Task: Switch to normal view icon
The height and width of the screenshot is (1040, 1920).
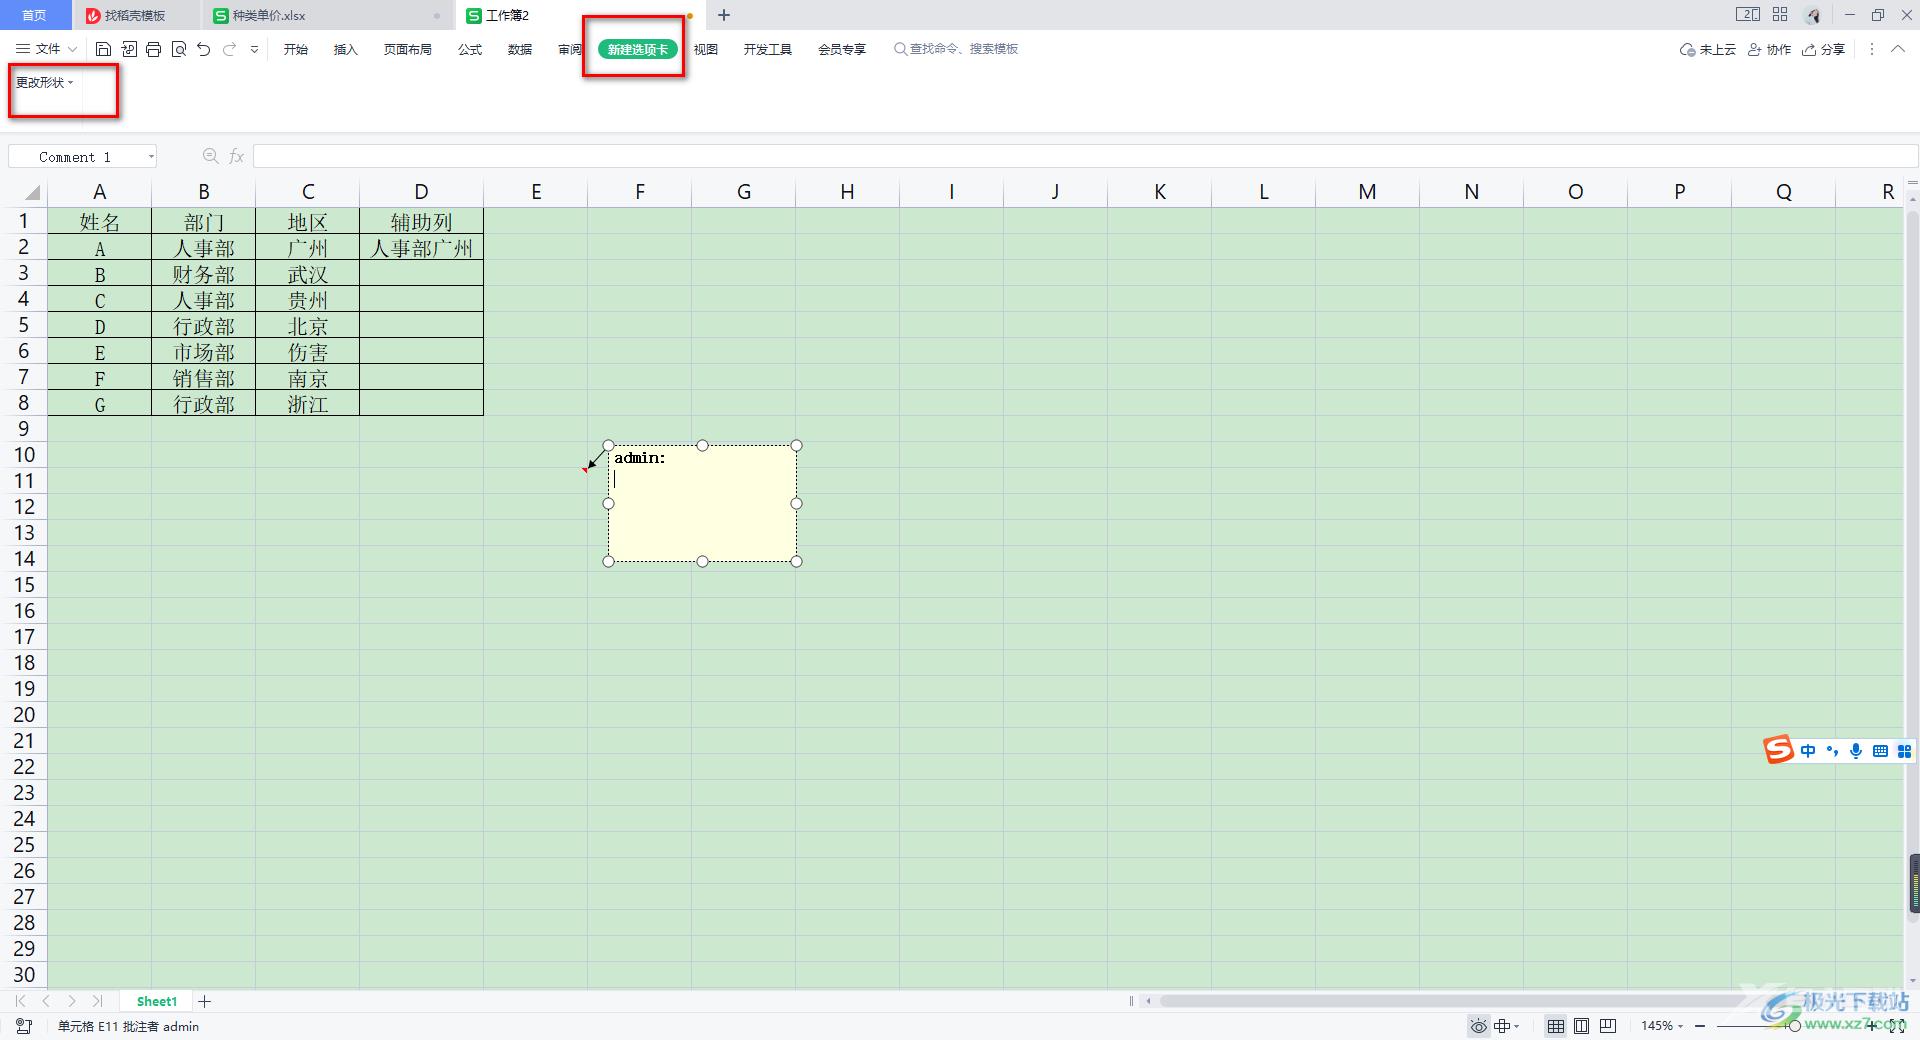Action: point(1556,1026)
